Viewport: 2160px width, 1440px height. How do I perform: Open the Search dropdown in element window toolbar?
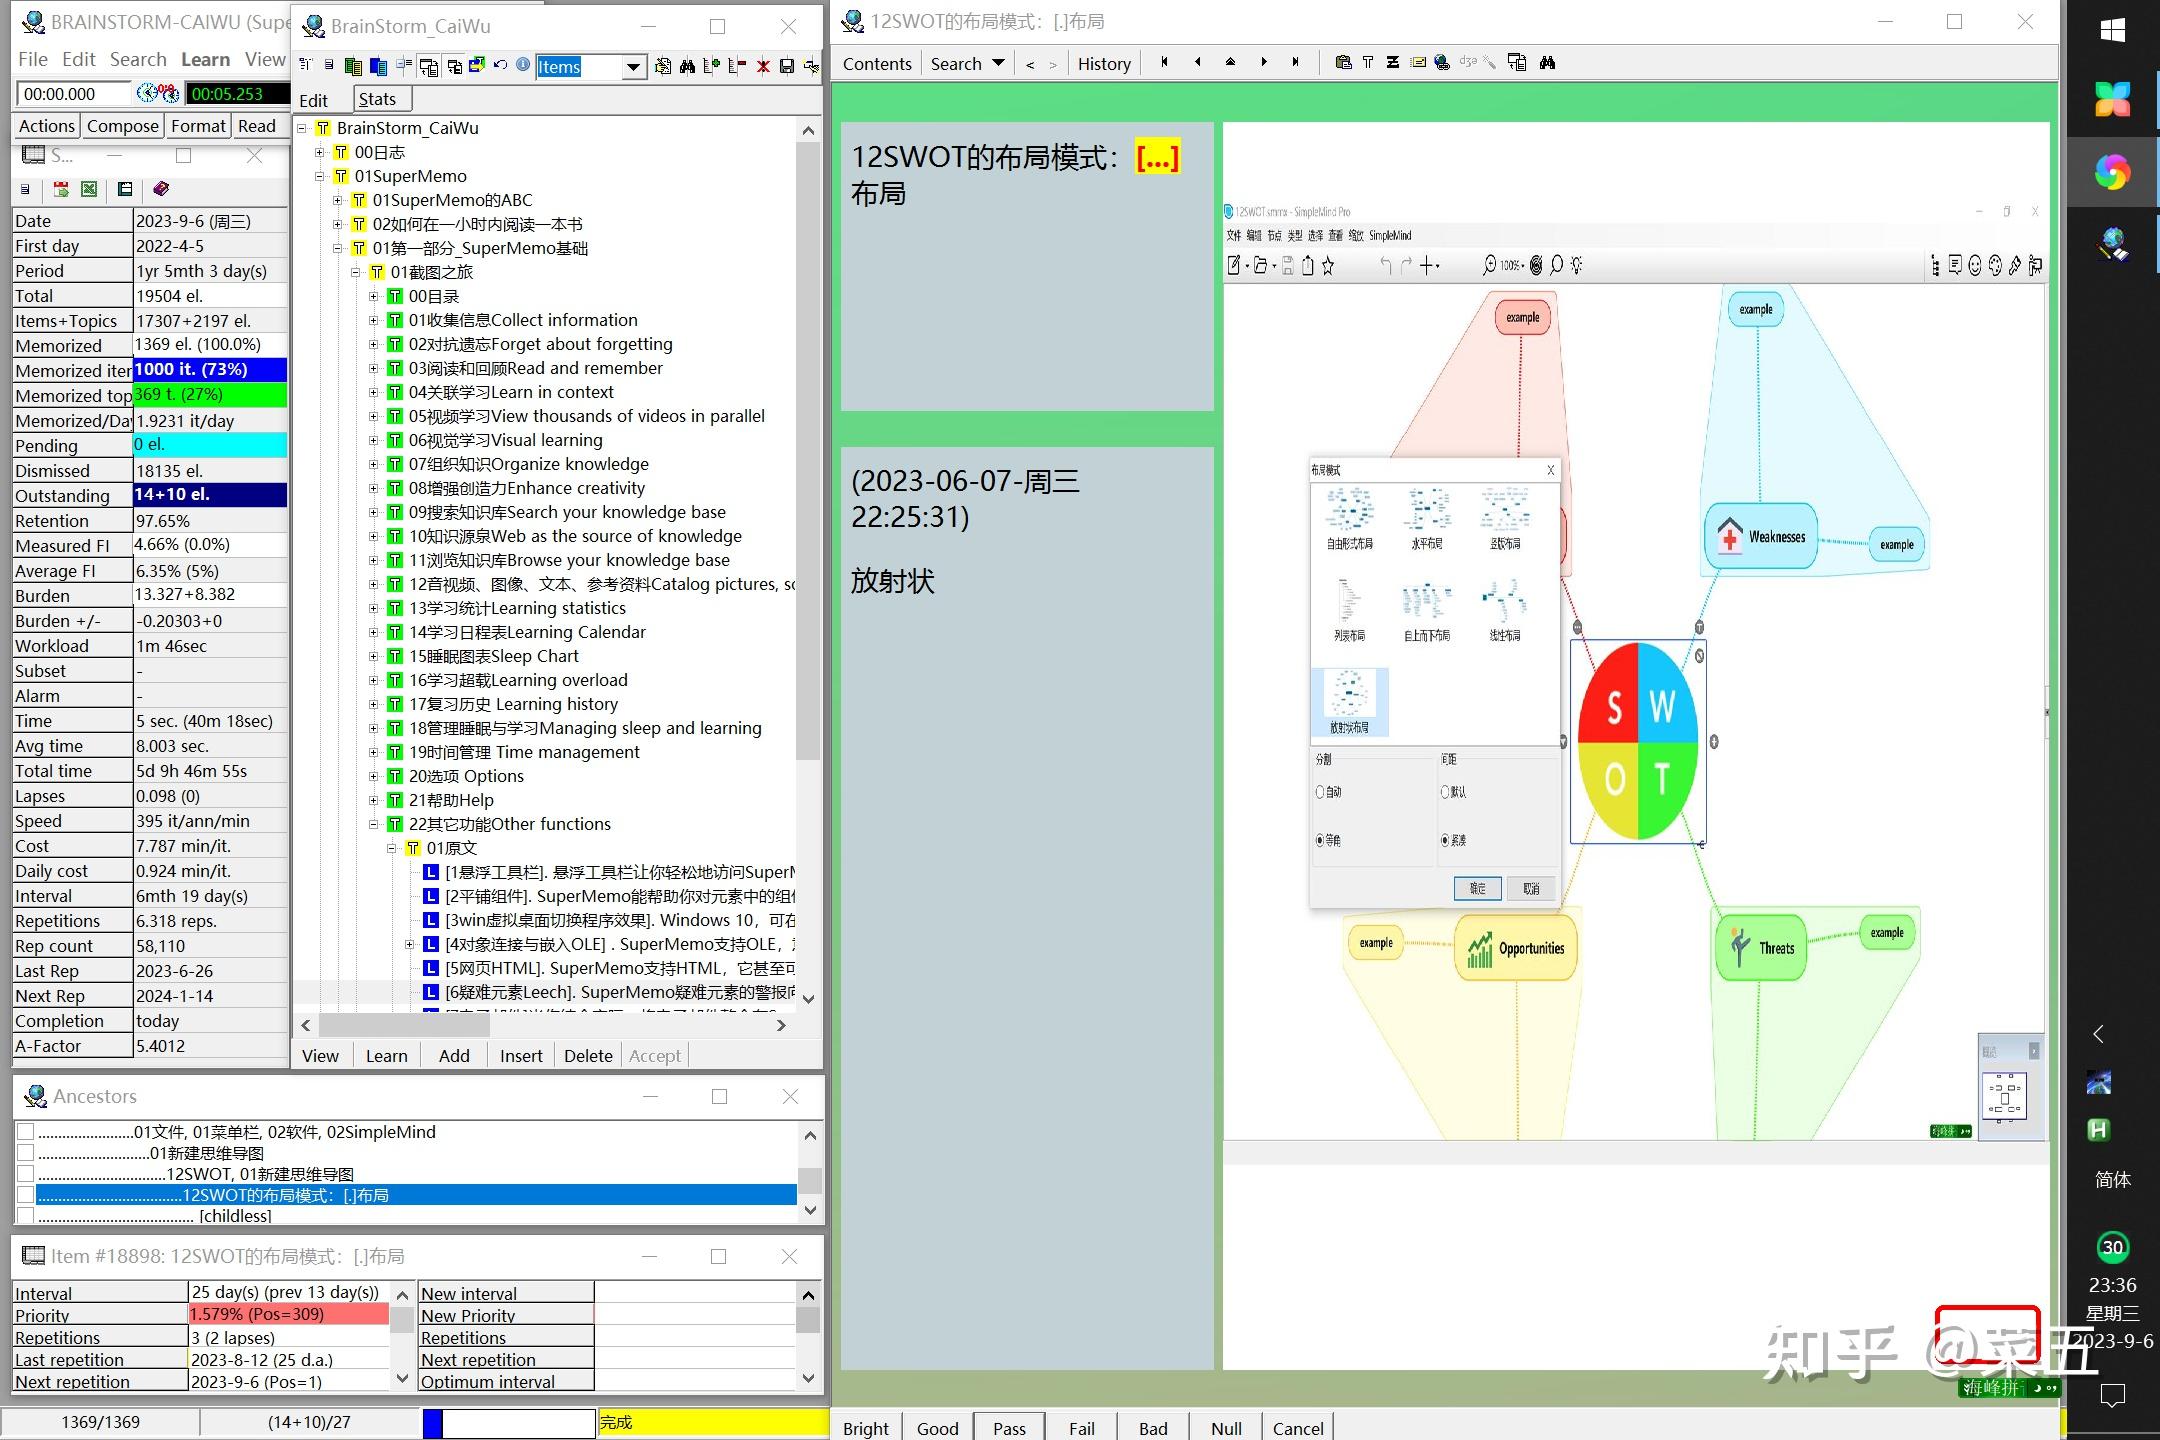[x=998, y=63]
